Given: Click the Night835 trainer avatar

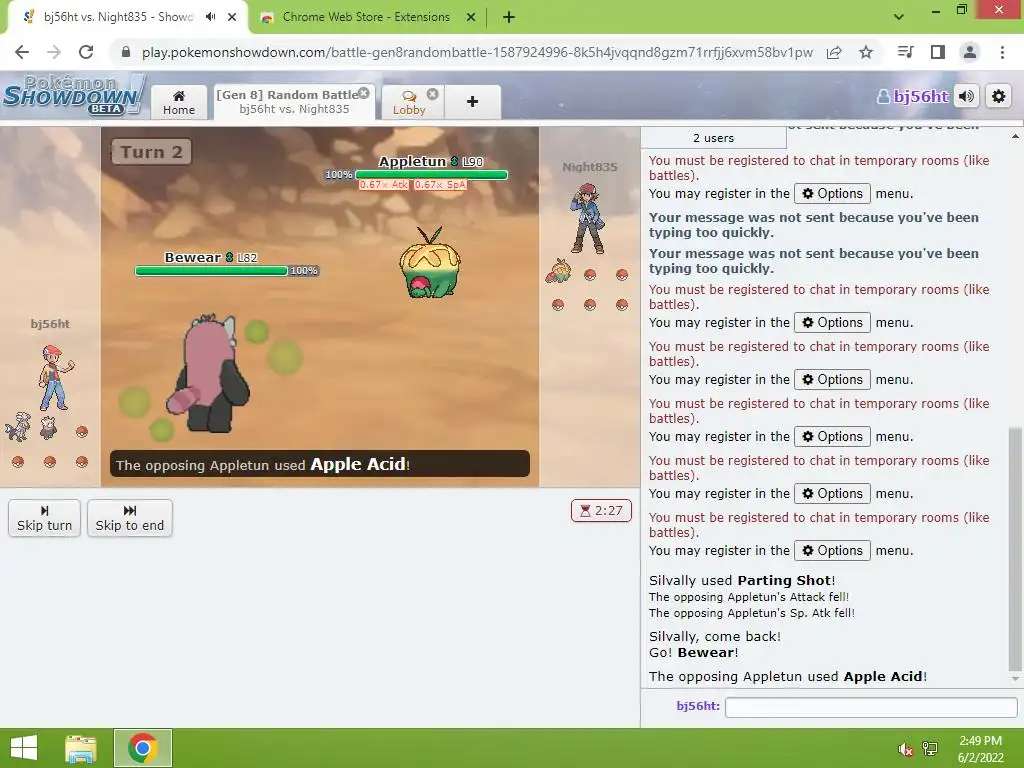Looking at the screenshot, I should tap(588, 218).
